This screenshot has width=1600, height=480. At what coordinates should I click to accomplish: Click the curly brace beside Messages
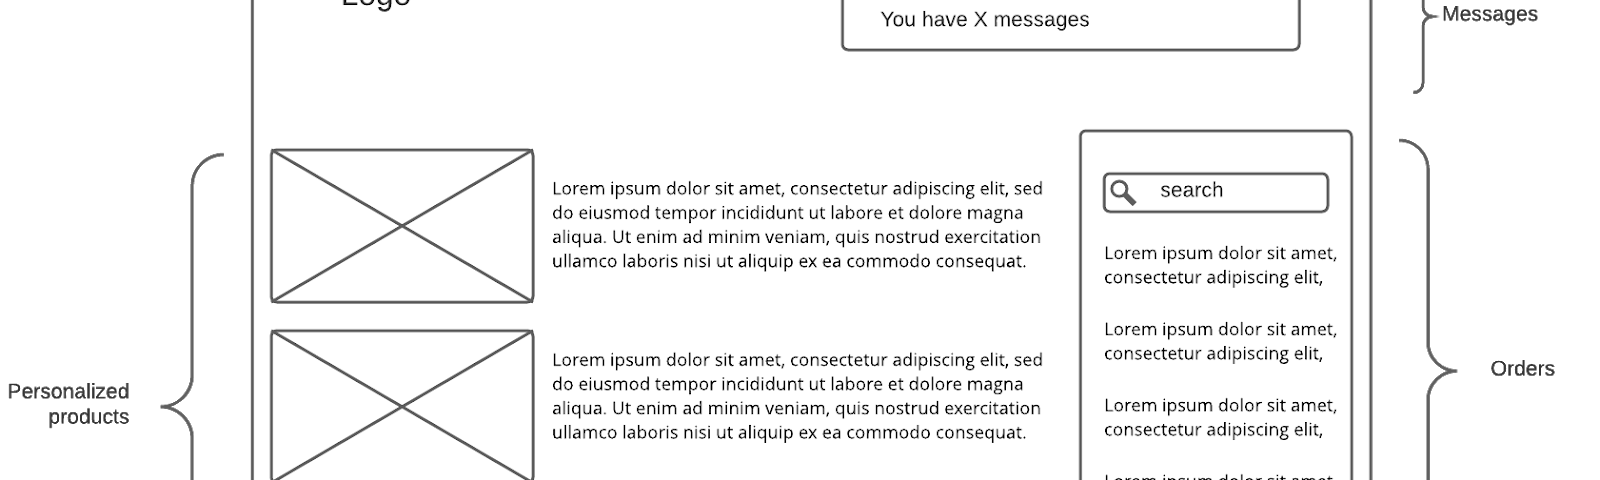pos(1424,46)
